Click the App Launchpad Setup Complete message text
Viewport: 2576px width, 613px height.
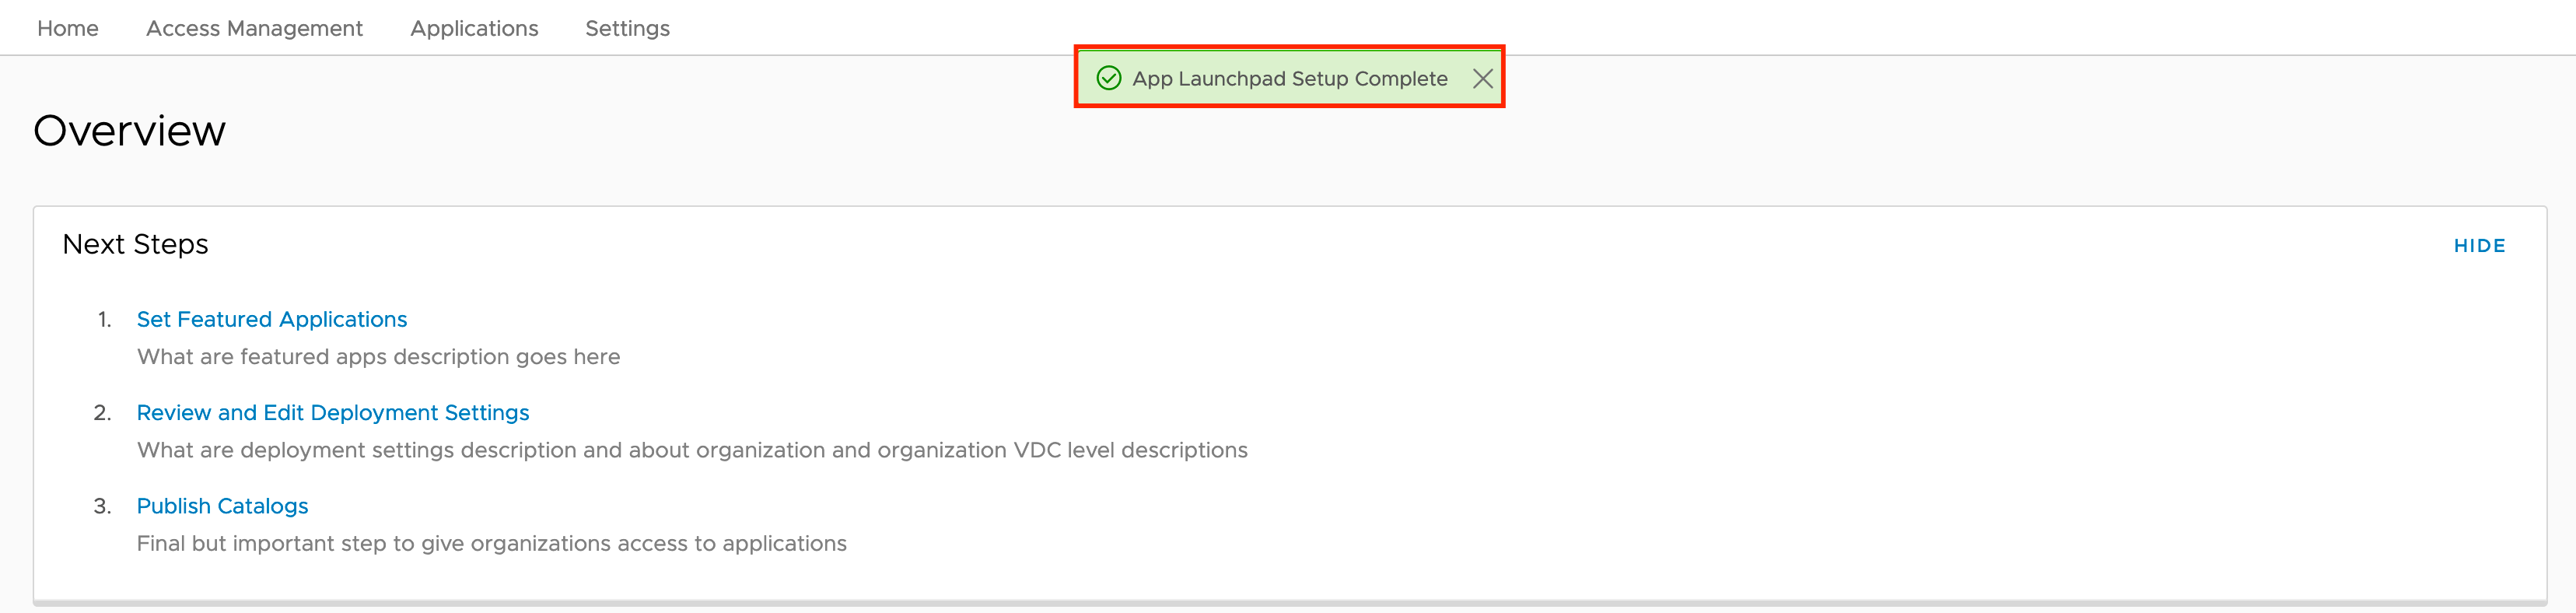click(x=1289, y=78)
